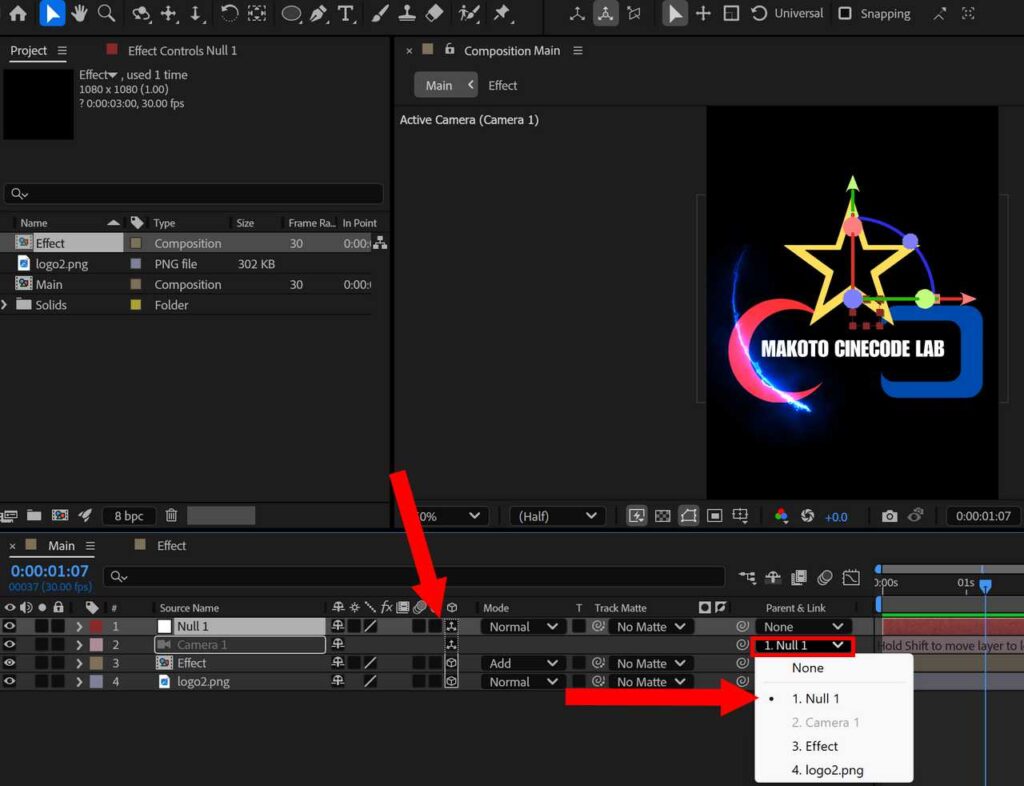Create new composition icon in Project panel

59,516
